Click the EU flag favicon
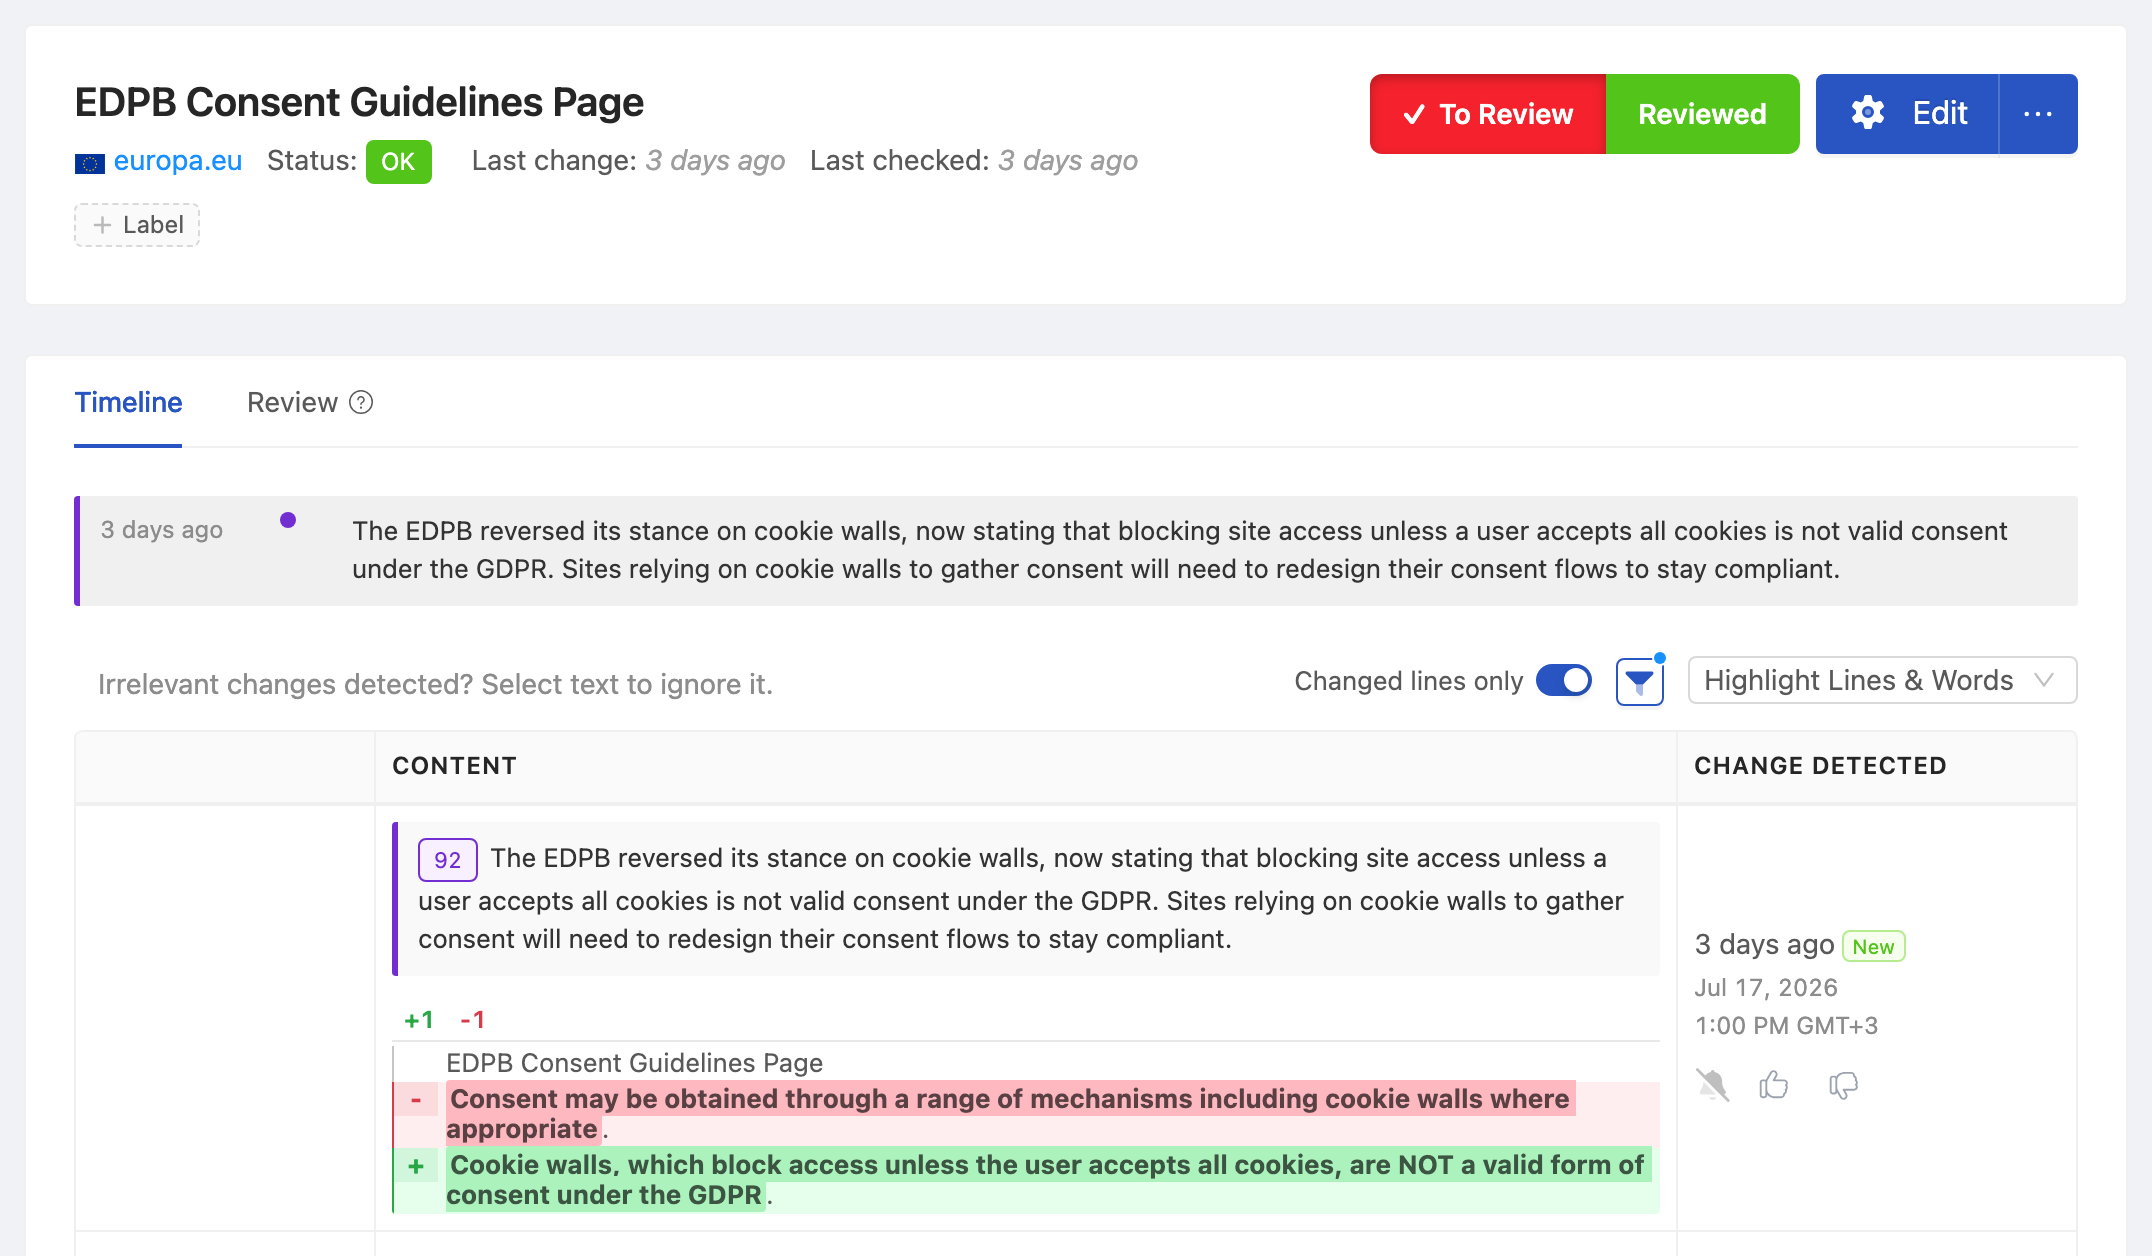Screen dimensions: 2152x1256 (90, 163)
